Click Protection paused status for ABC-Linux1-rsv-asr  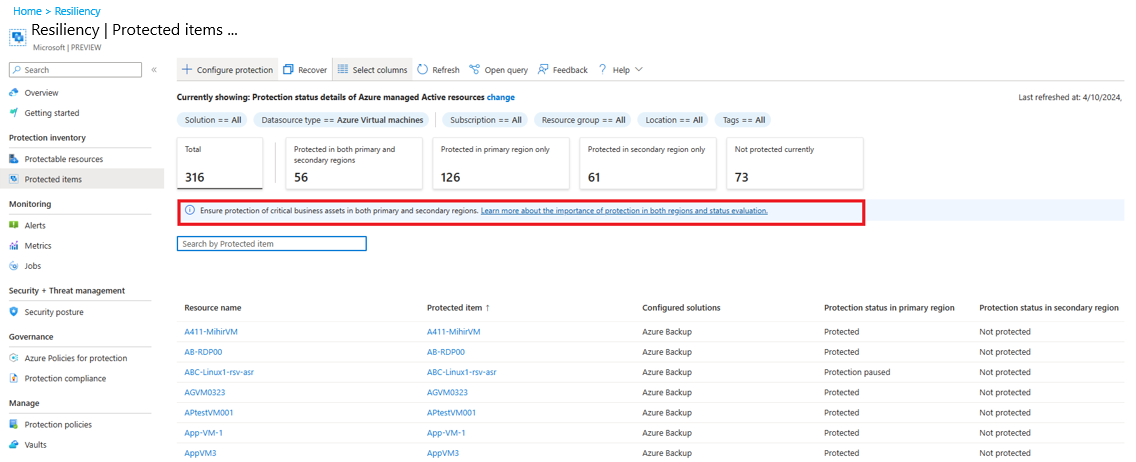coord(857,372)
